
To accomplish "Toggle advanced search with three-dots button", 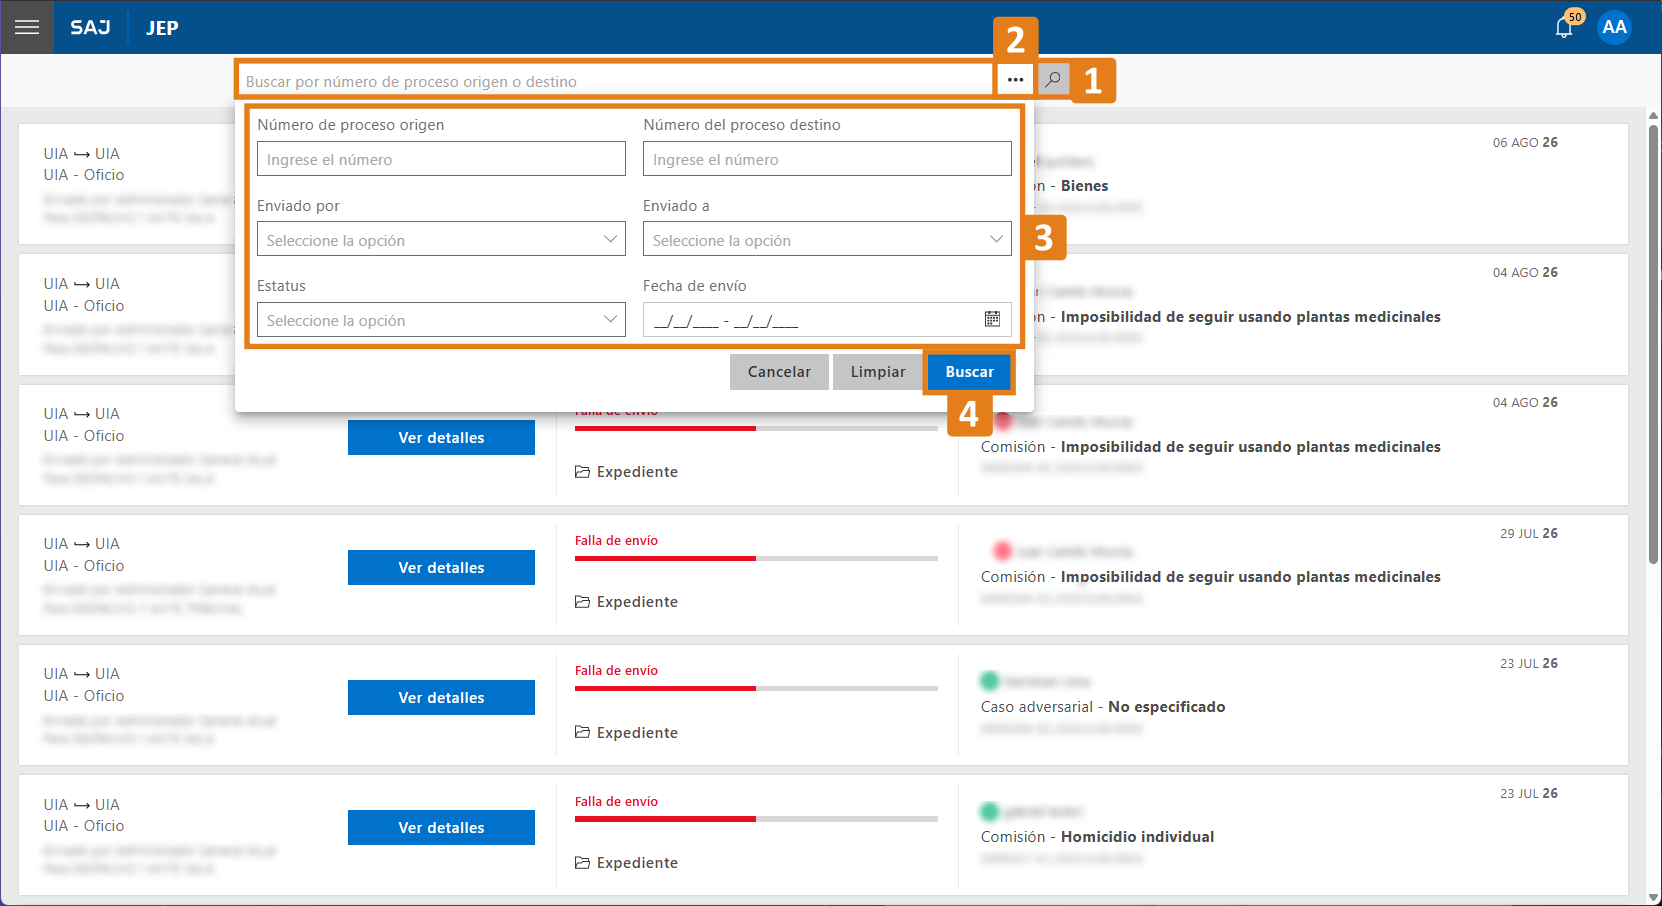I will pyautogui.click(x=1015, y=79).
